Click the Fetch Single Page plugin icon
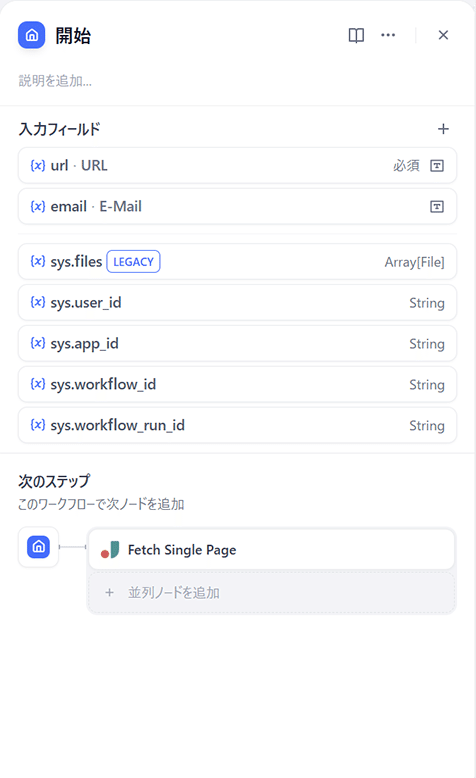The image size is (476, 778). click(110, 550)
